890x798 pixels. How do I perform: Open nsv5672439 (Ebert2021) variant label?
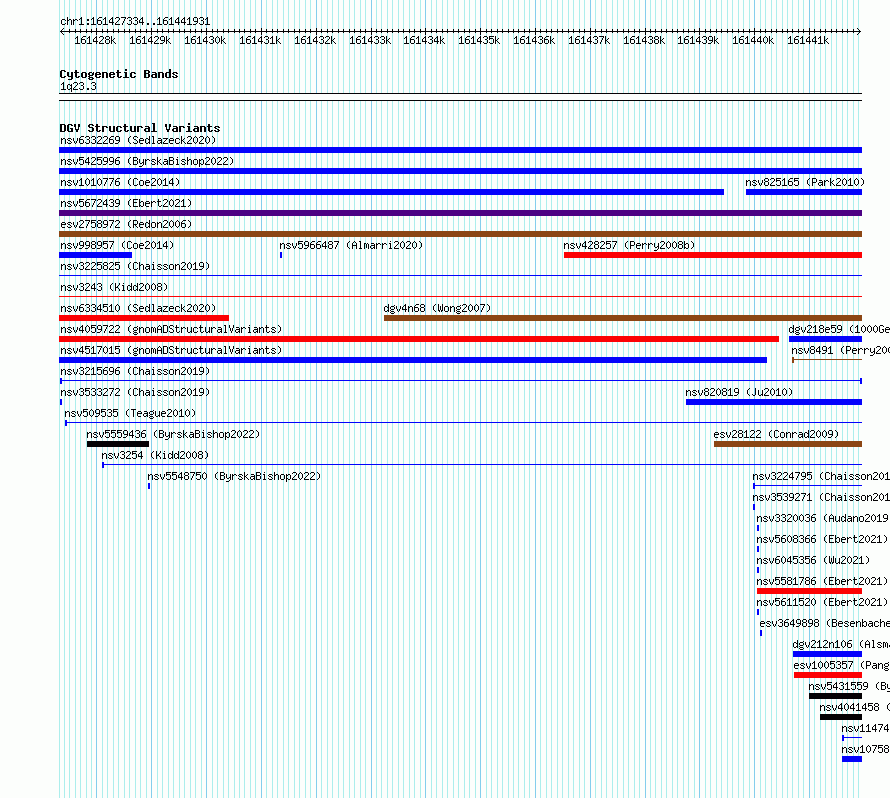coord(126,203)
